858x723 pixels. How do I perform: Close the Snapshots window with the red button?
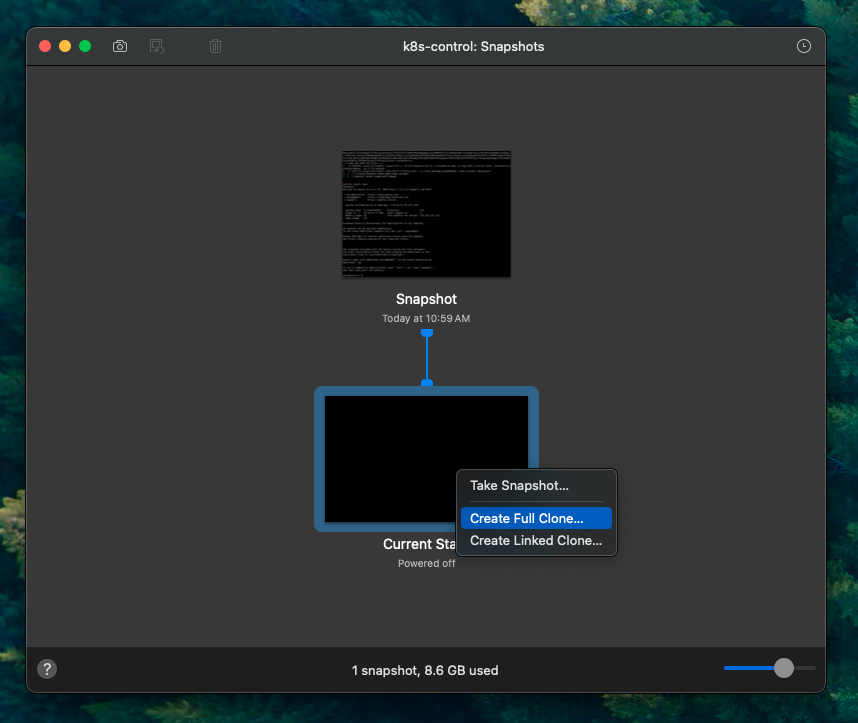45,46
